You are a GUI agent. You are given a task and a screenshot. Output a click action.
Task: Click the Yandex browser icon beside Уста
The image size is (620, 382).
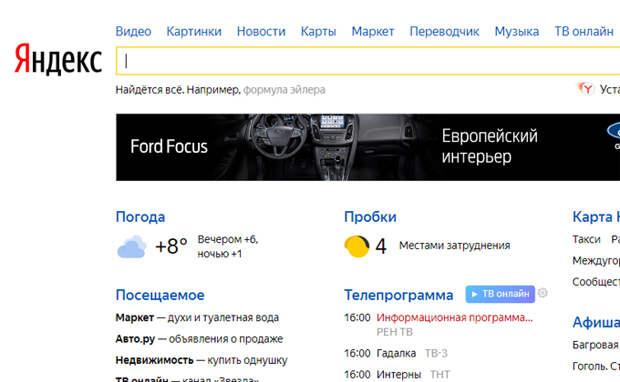[x=586, y=89]
